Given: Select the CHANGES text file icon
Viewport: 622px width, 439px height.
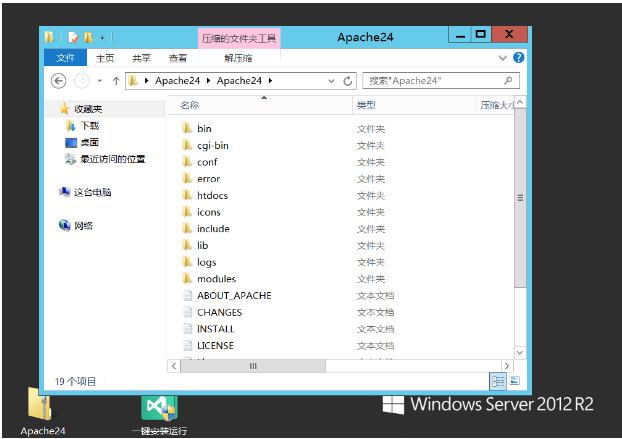Looking at the screenshot, I should point(188,312).
